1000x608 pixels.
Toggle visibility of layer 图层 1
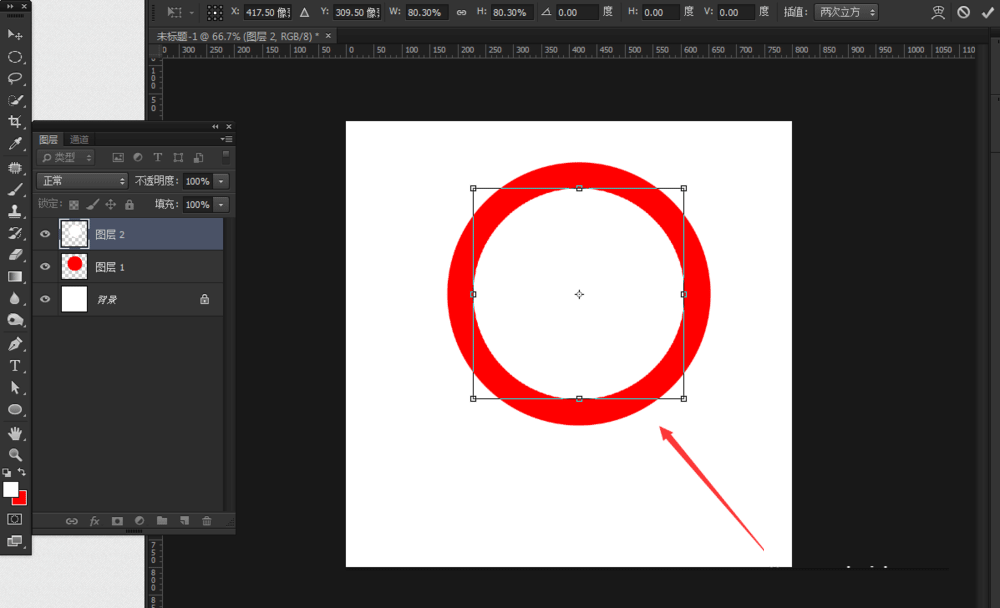click(x=45, y=267)
